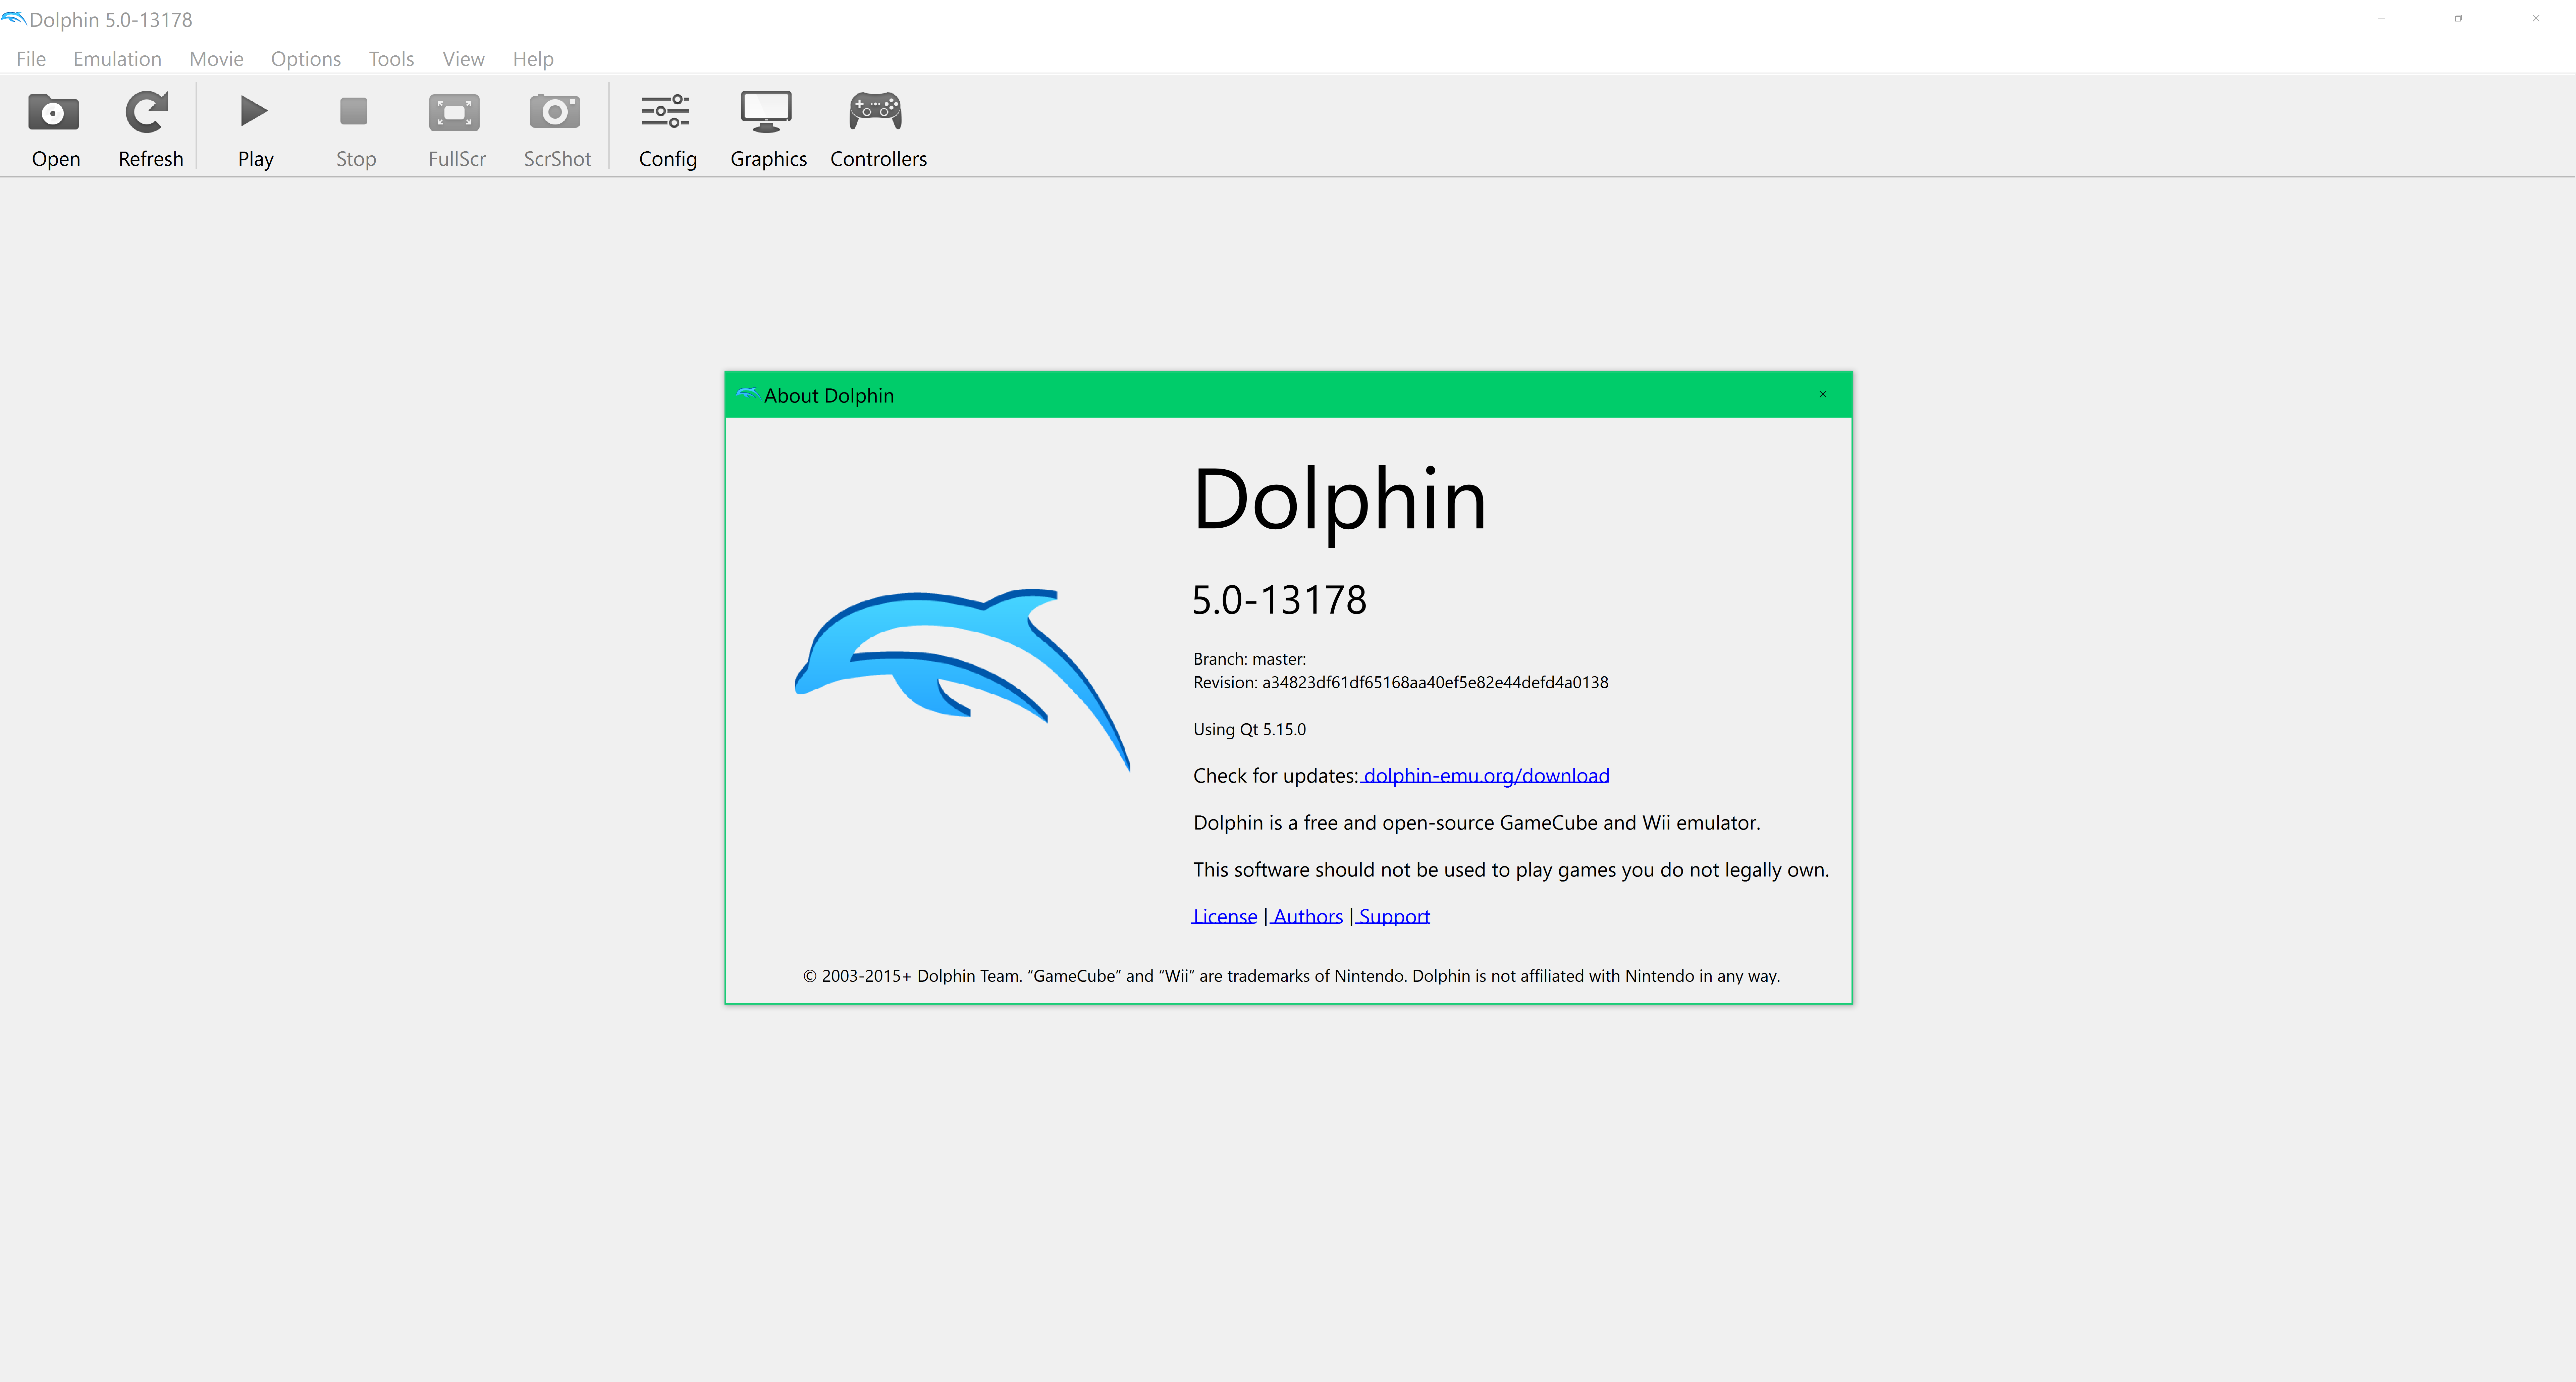Open the Emulation menu
Image resolution: width=2576 pixels, height=1382 pixels.
point(114,58)
